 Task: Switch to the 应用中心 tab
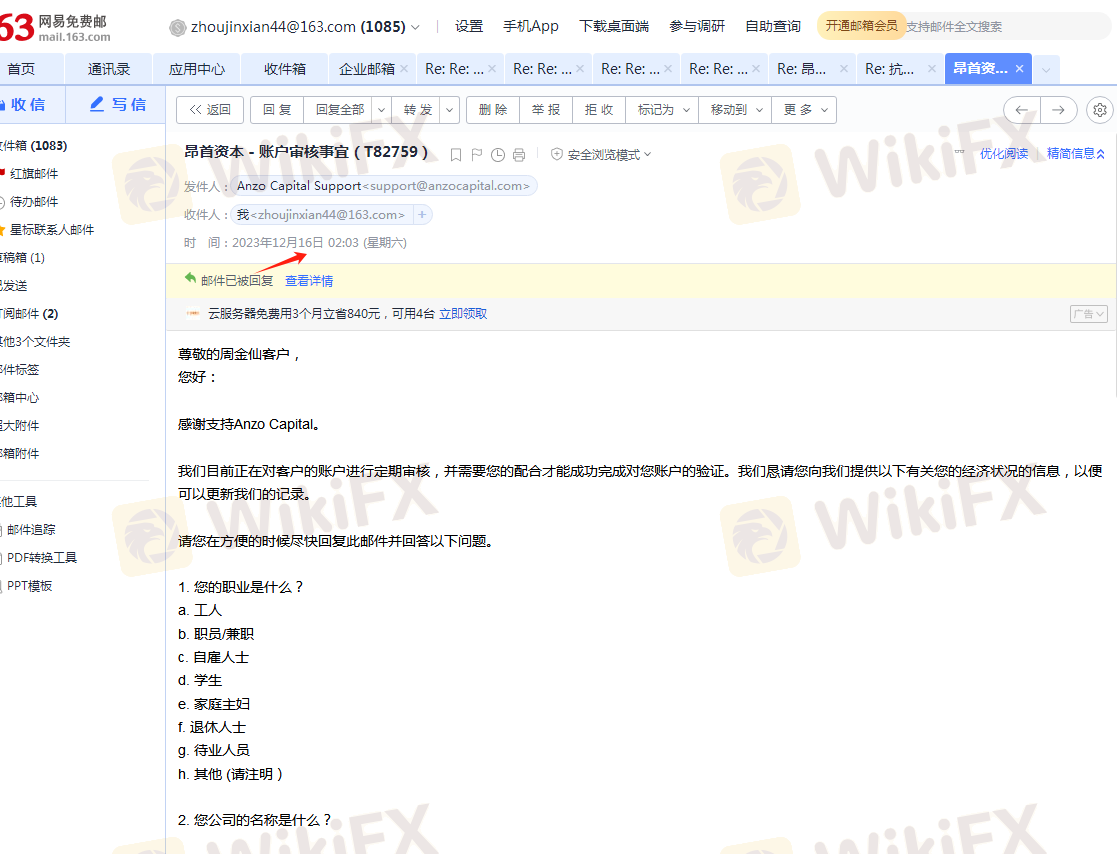point(197,69)
